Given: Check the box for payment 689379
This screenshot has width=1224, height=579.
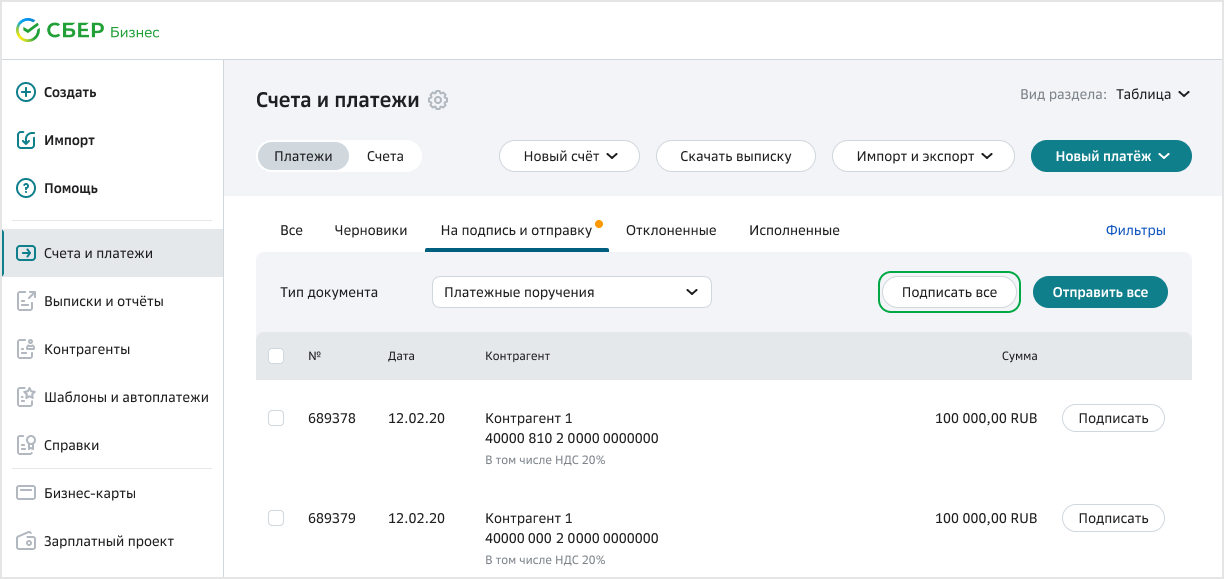Looking at the screenshot, I should click(276, 518).
